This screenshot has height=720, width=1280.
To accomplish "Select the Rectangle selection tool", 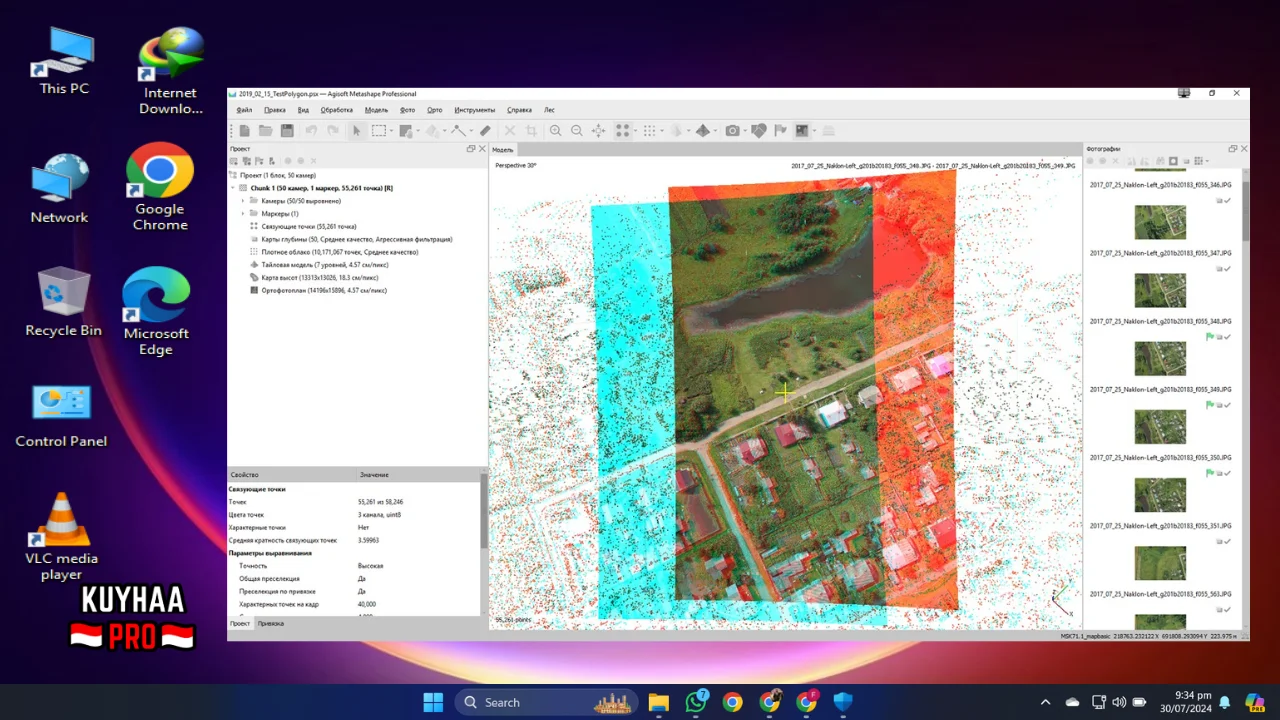I will pos(379,130).
